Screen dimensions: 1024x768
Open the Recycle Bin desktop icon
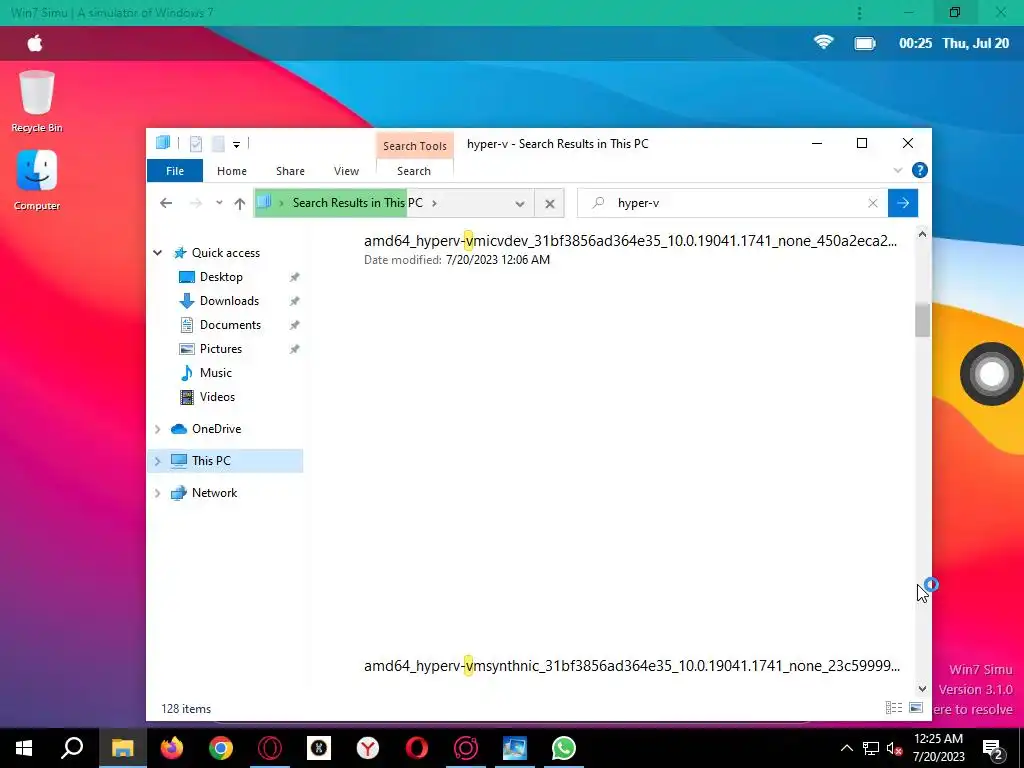click(37, 101)
